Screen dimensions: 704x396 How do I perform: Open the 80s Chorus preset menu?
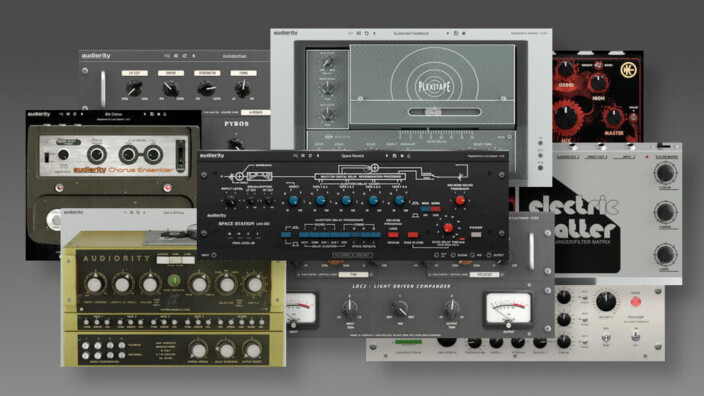113,114
